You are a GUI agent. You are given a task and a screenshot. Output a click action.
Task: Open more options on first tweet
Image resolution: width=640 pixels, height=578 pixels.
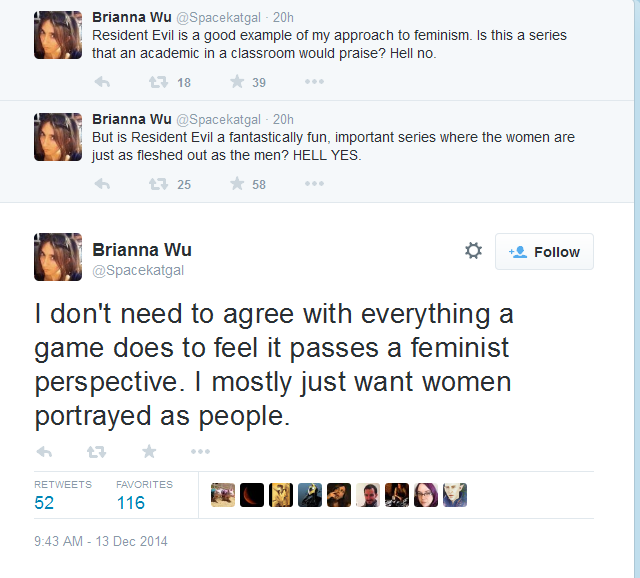pos(314,82)
